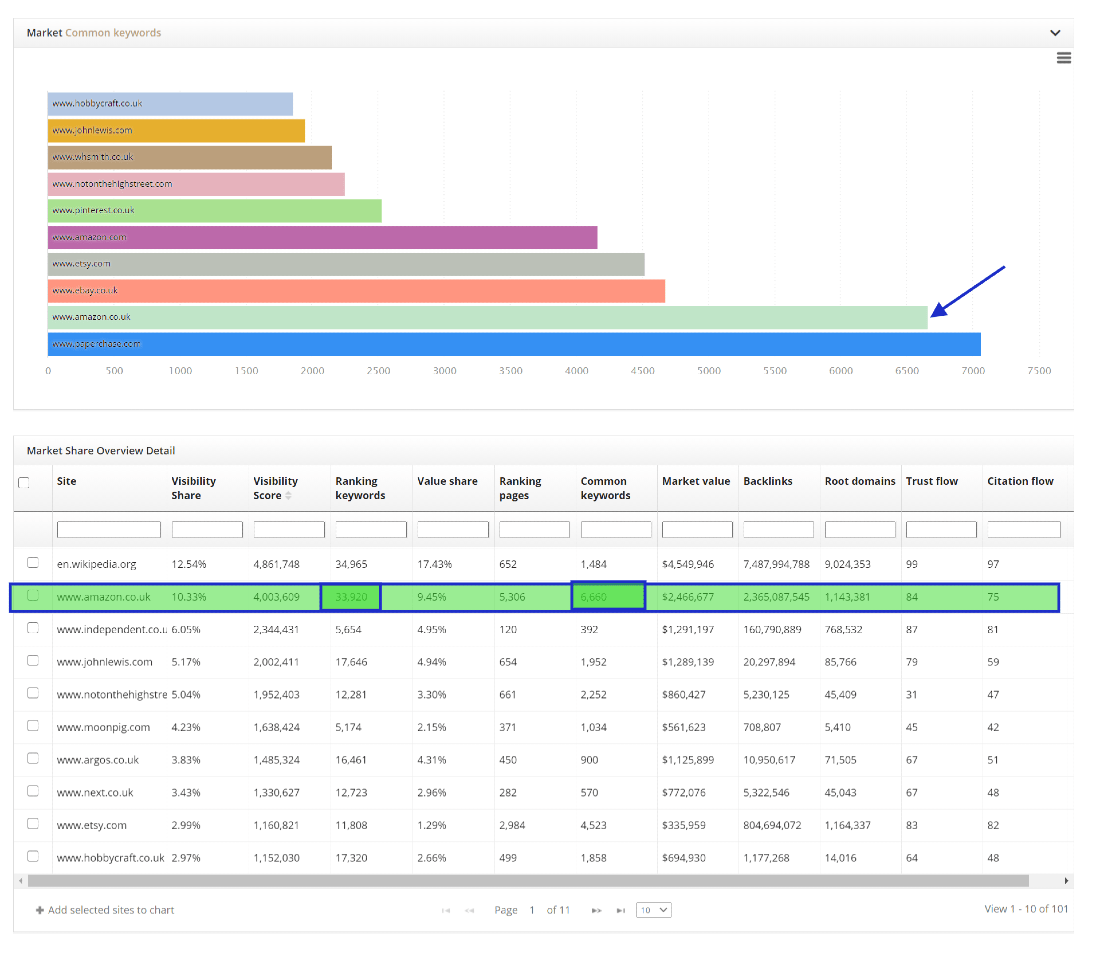
Task: Sort by the Ranking keywords column header
Action: pos(360,488)
